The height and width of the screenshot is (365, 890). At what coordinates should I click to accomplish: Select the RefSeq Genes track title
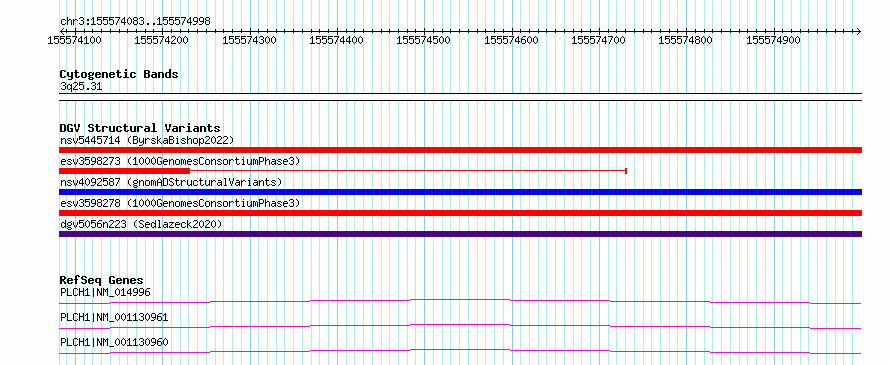coord(102,280)
